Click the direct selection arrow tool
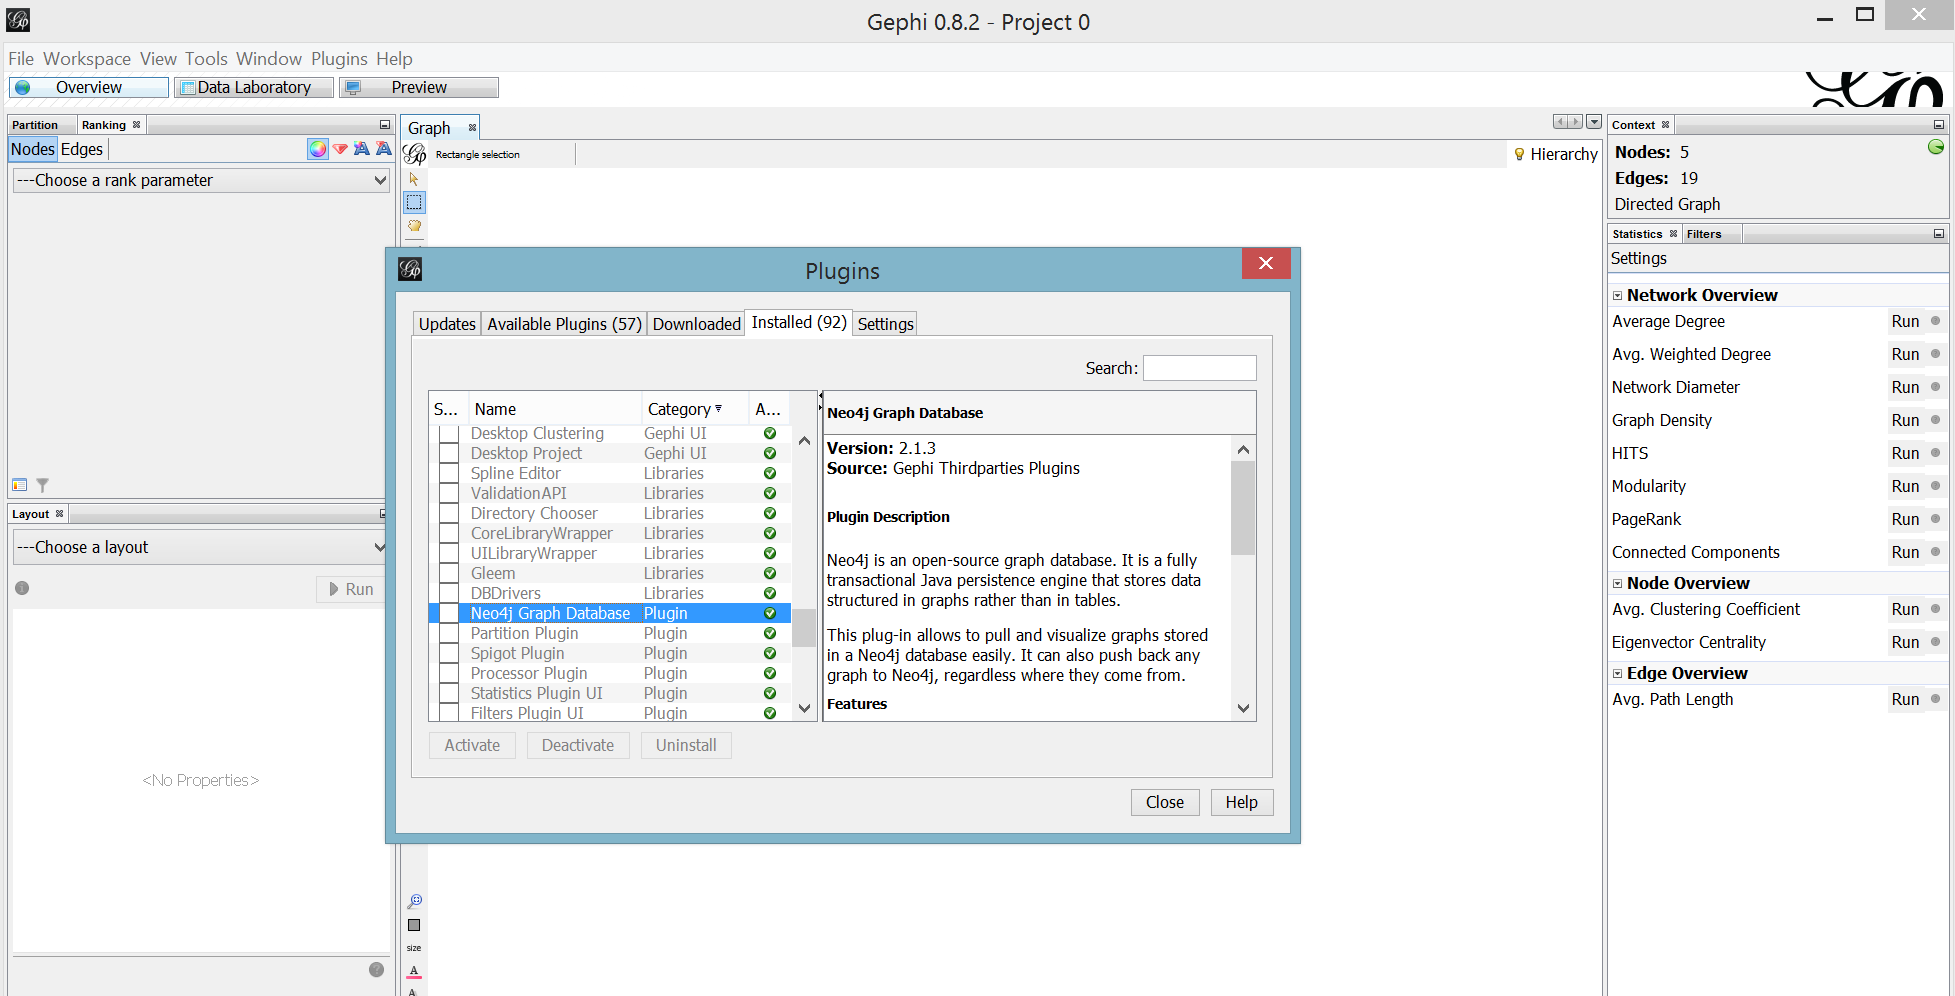1955x996 pixels. pos(414,179)
